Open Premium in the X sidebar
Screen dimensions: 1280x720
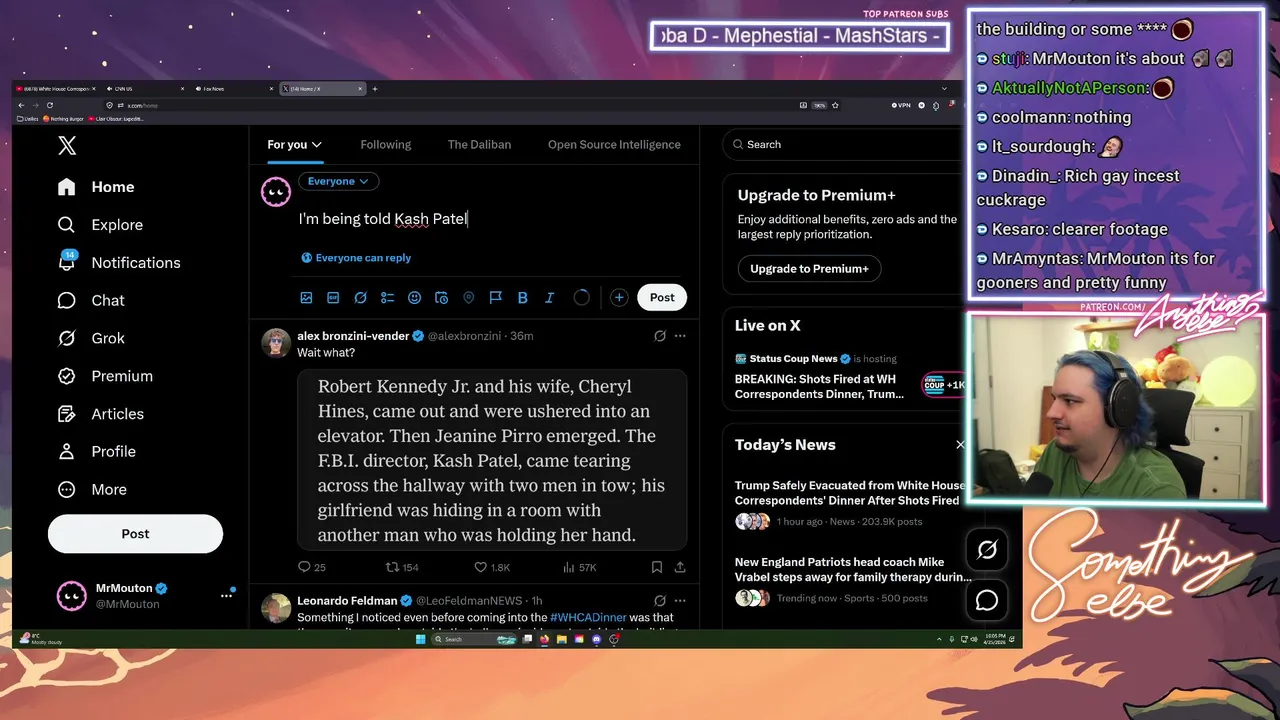pyautogui.click(x=106, y=376)
